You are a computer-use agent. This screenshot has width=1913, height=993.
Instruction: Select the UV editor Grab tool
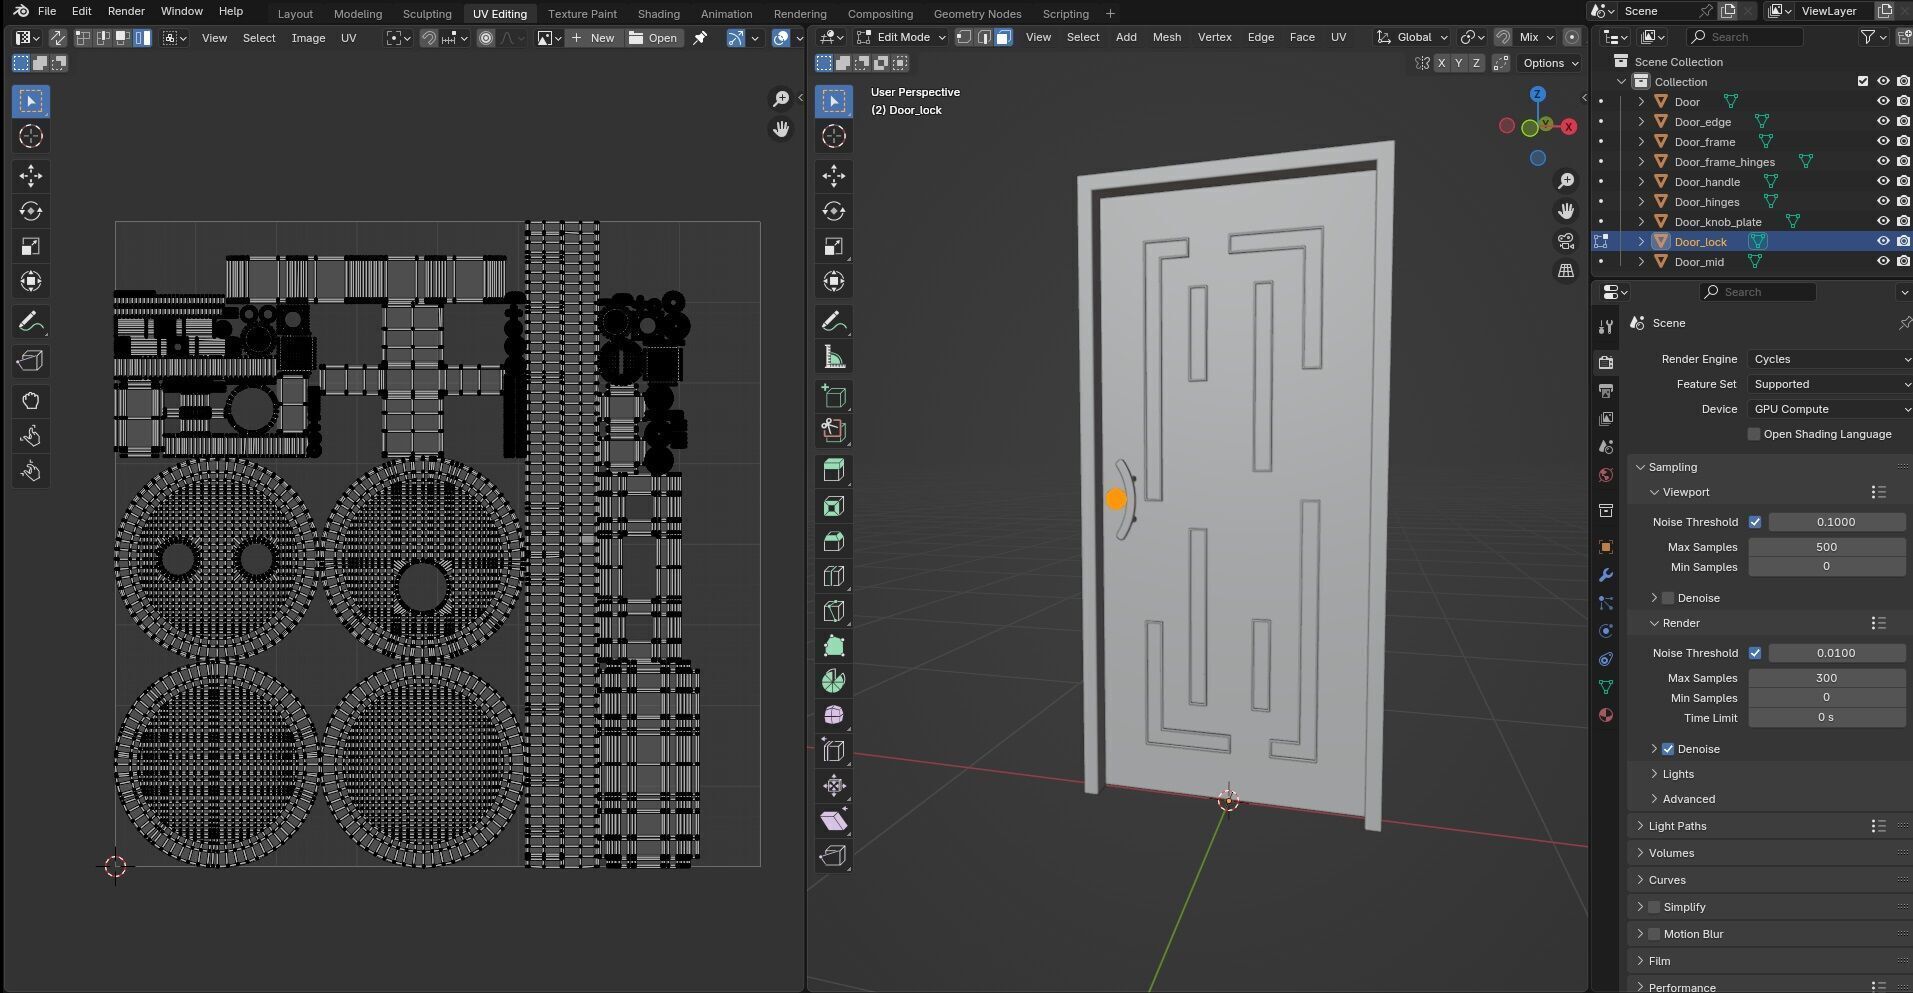31,401
